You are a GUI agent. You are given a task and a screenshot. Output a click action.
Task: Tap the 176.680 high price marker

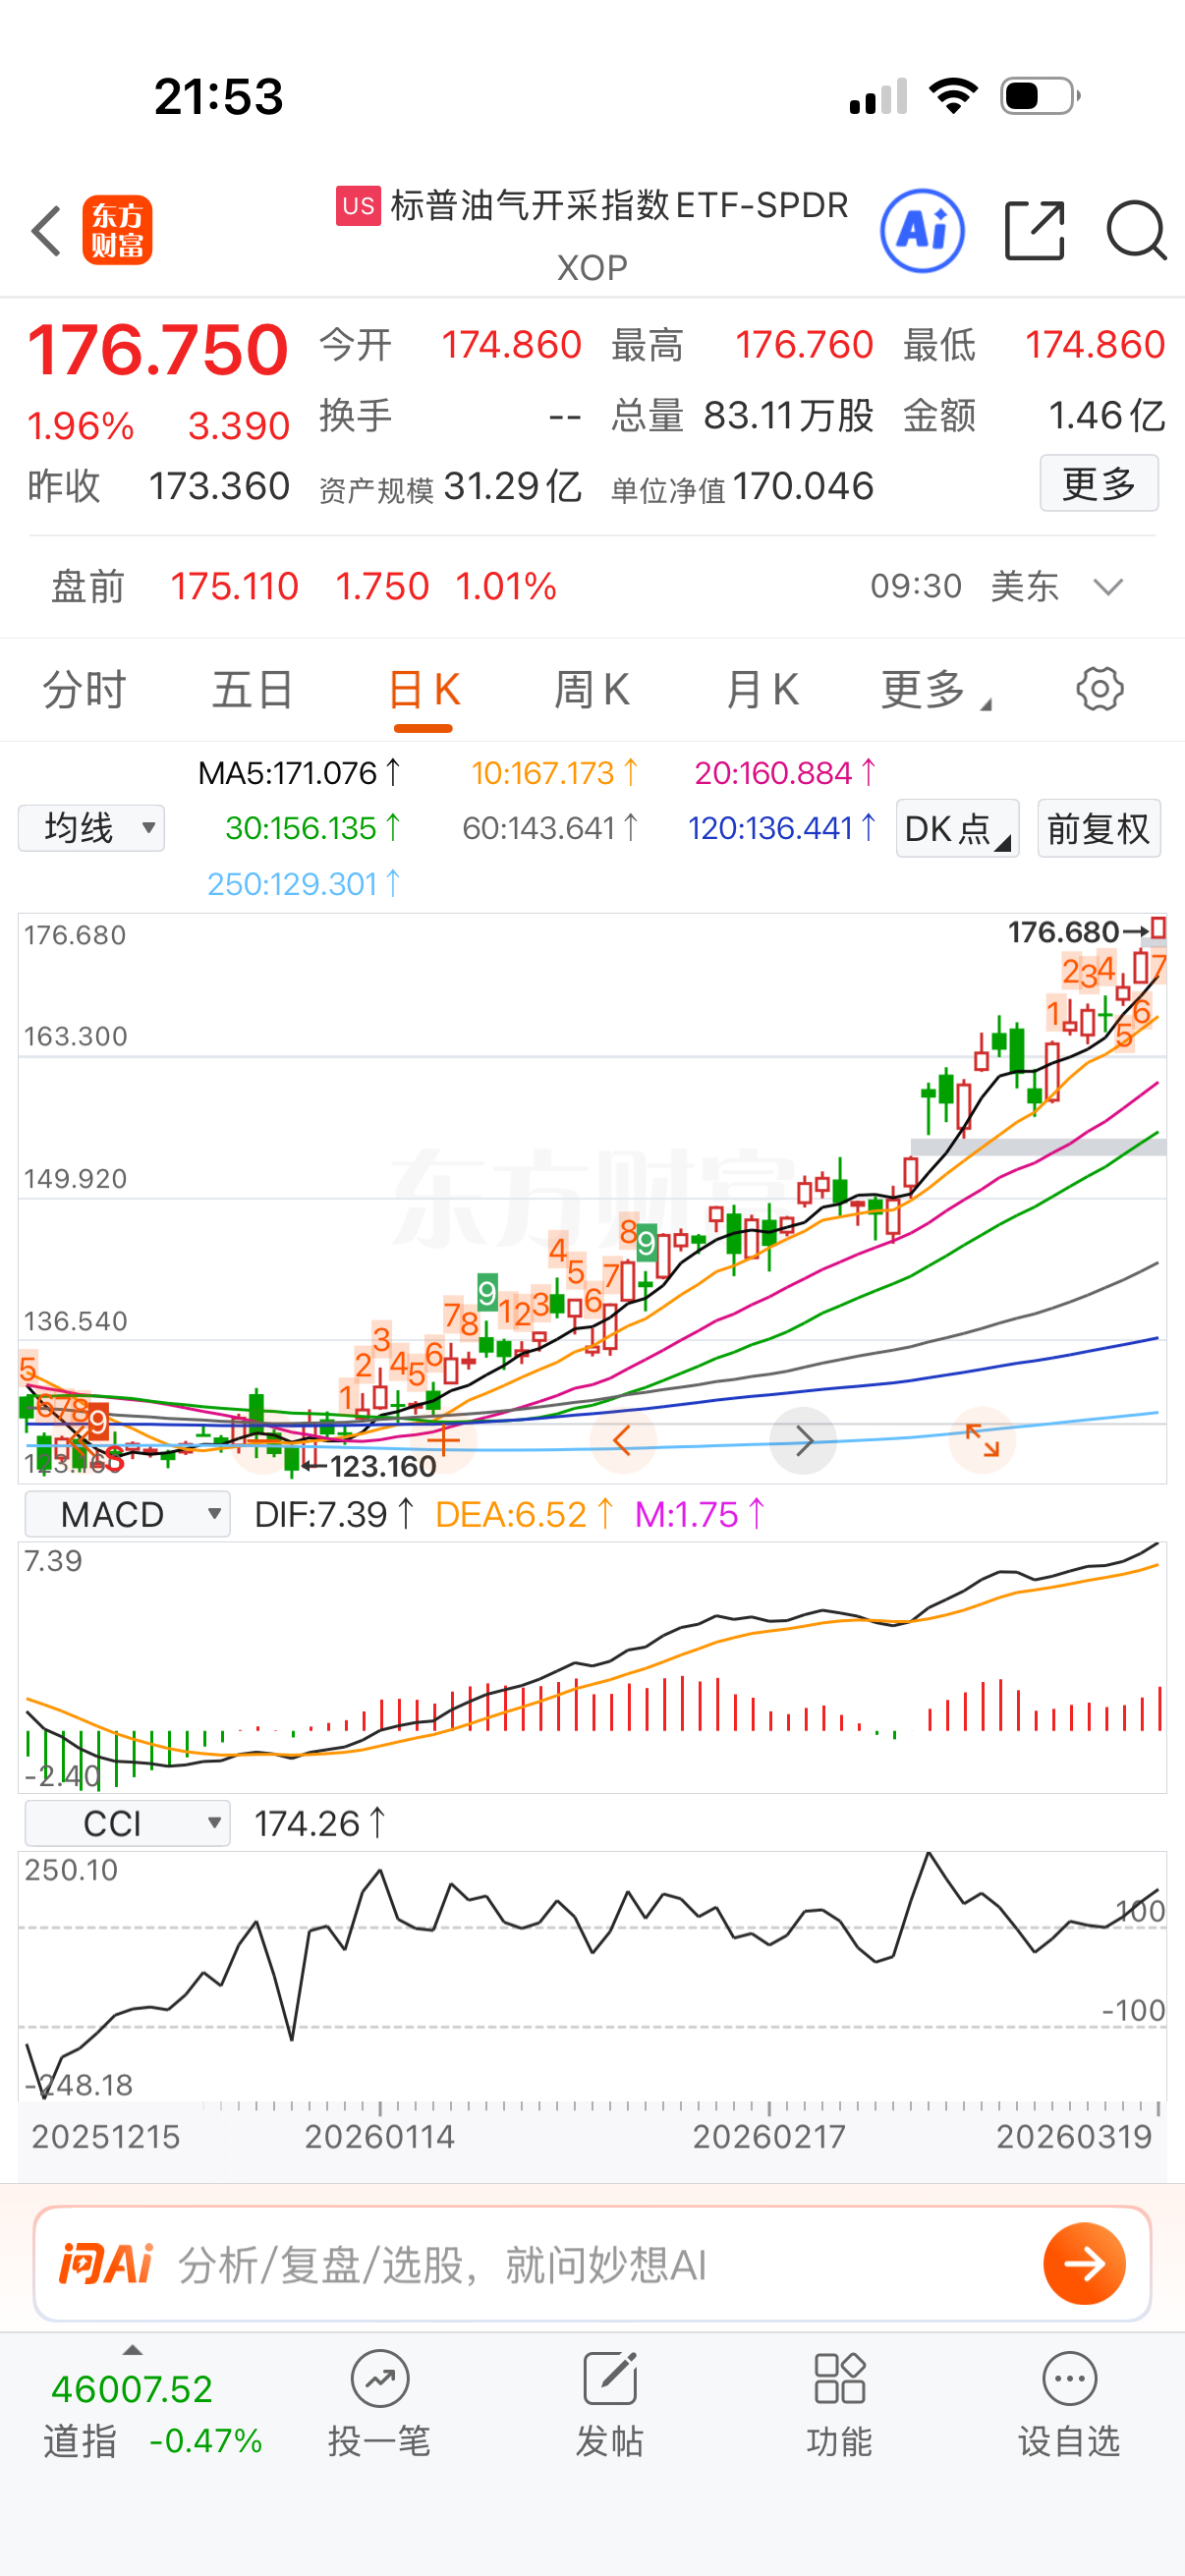coord(1078,932)
